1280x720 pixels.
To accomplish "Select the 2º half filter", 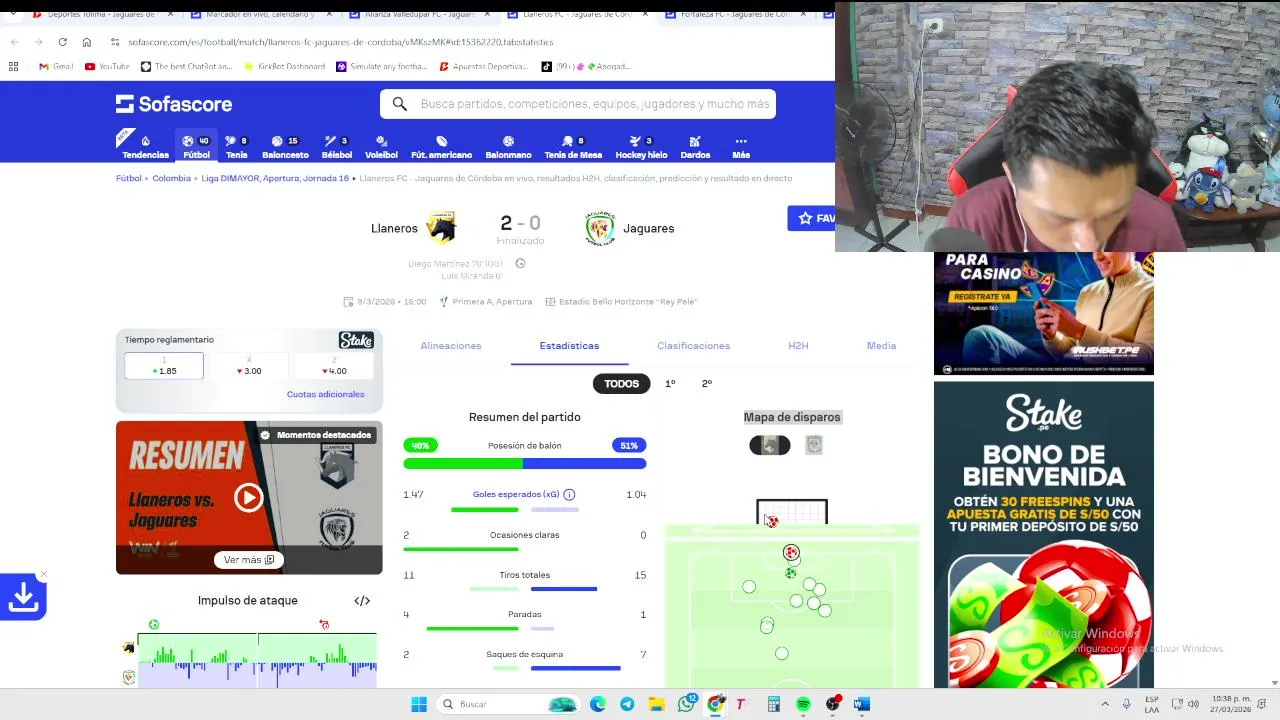I will (707, 384).
